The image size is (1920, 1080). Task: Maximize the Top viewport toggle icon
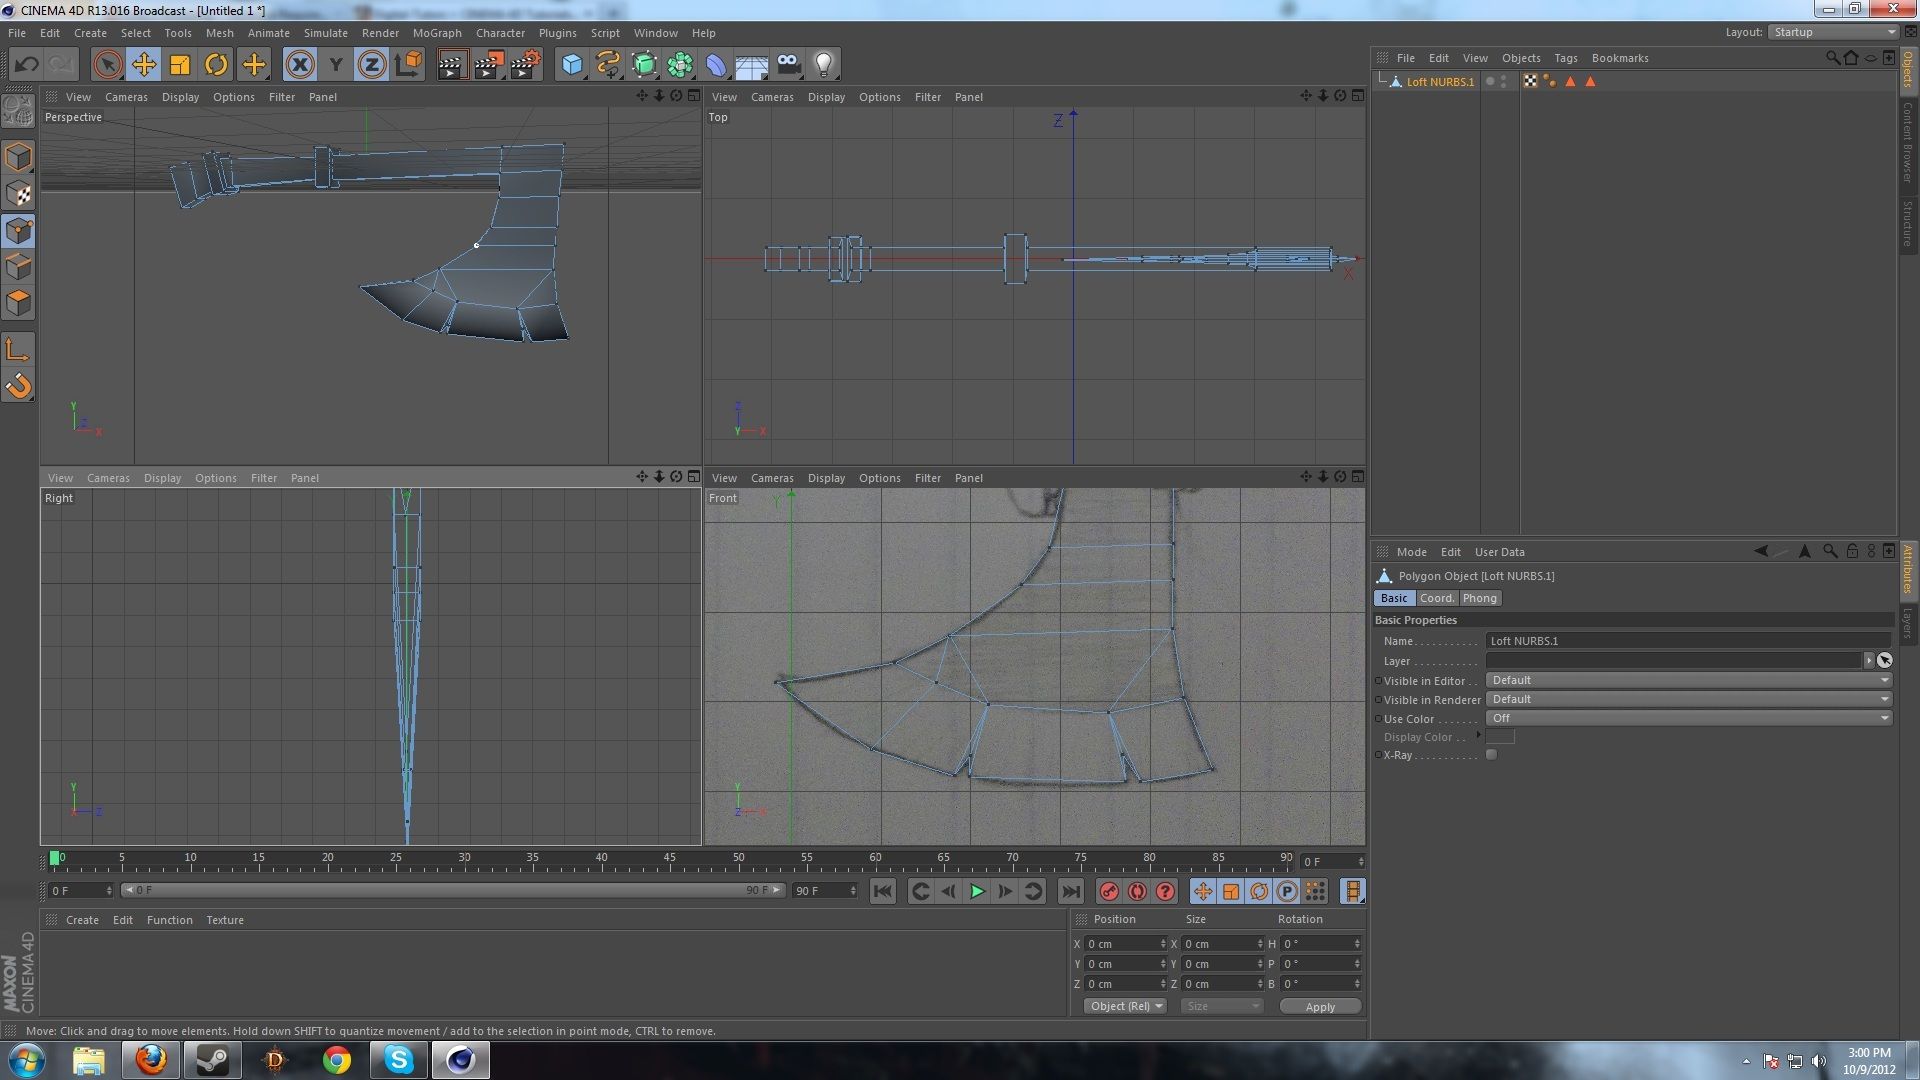(1357, 96)
